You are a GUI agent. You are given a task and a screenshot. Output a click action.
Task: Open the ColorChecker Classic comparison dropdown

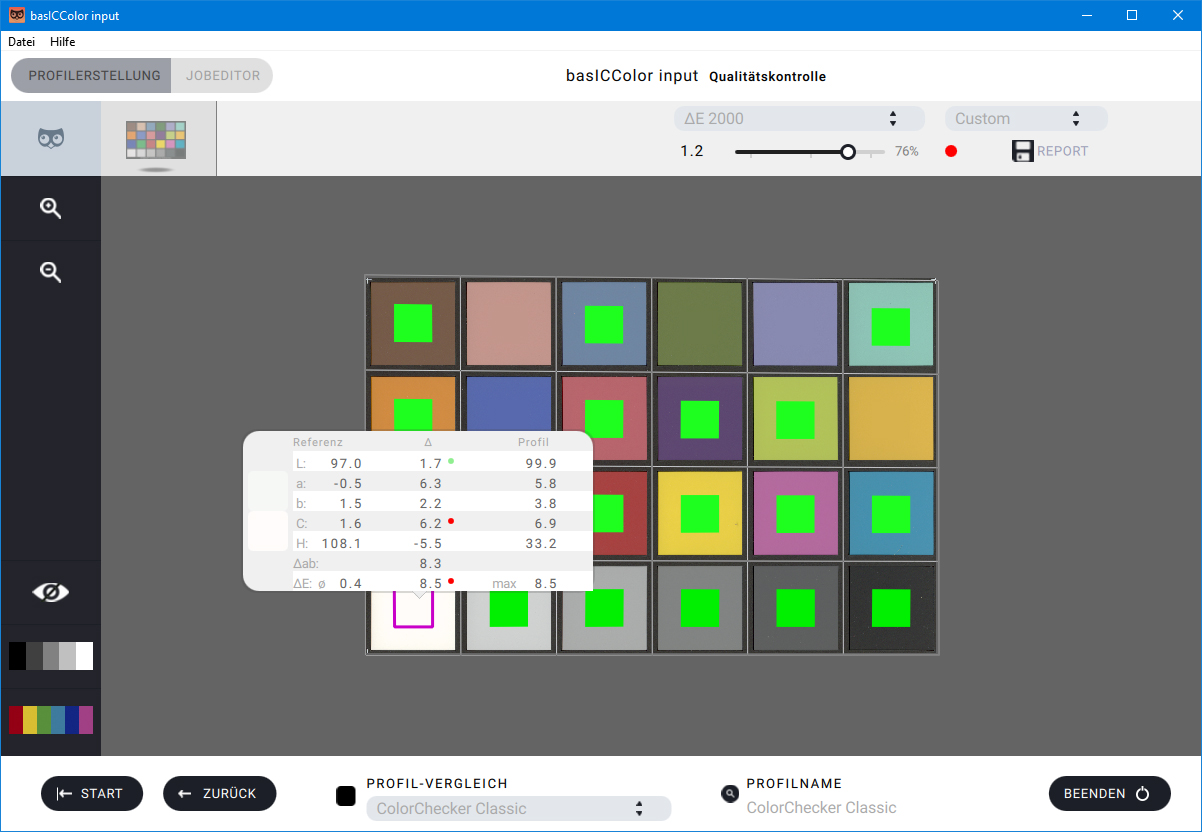[x=518, y=809]
